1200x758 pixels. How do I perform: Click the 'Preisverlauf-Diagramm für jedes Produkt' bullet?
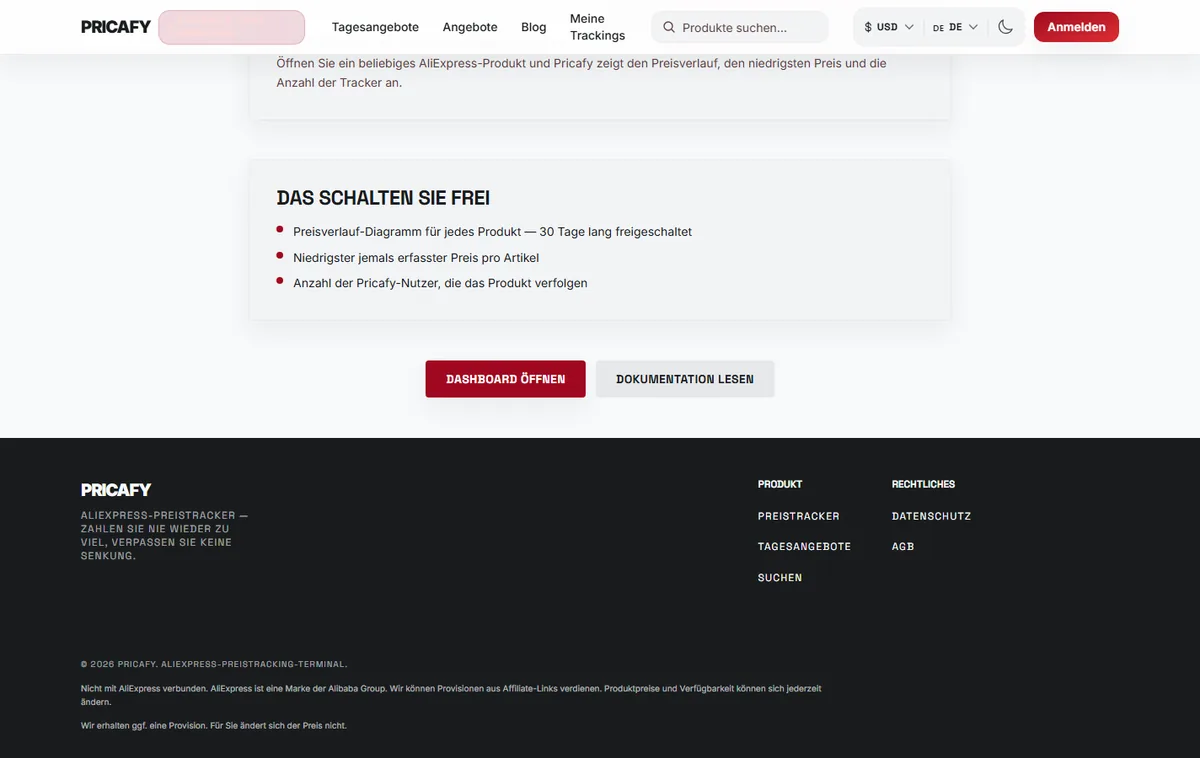pyautogui.click(x=492, y=232)
